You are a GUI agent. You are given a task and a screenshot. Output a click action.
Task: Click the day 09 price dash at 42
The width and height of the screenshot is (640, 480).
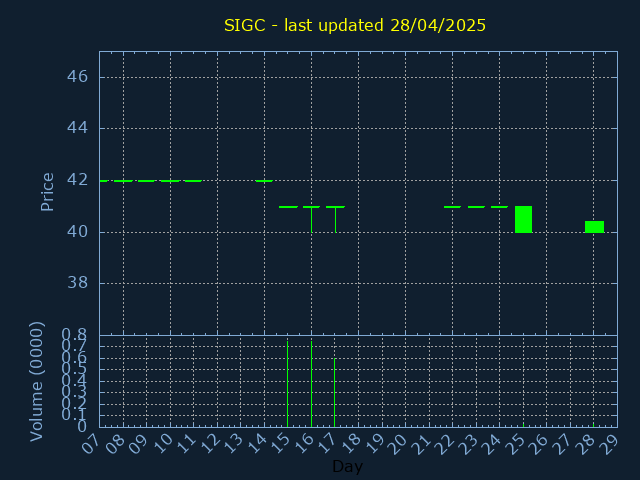tap(147, 180)
